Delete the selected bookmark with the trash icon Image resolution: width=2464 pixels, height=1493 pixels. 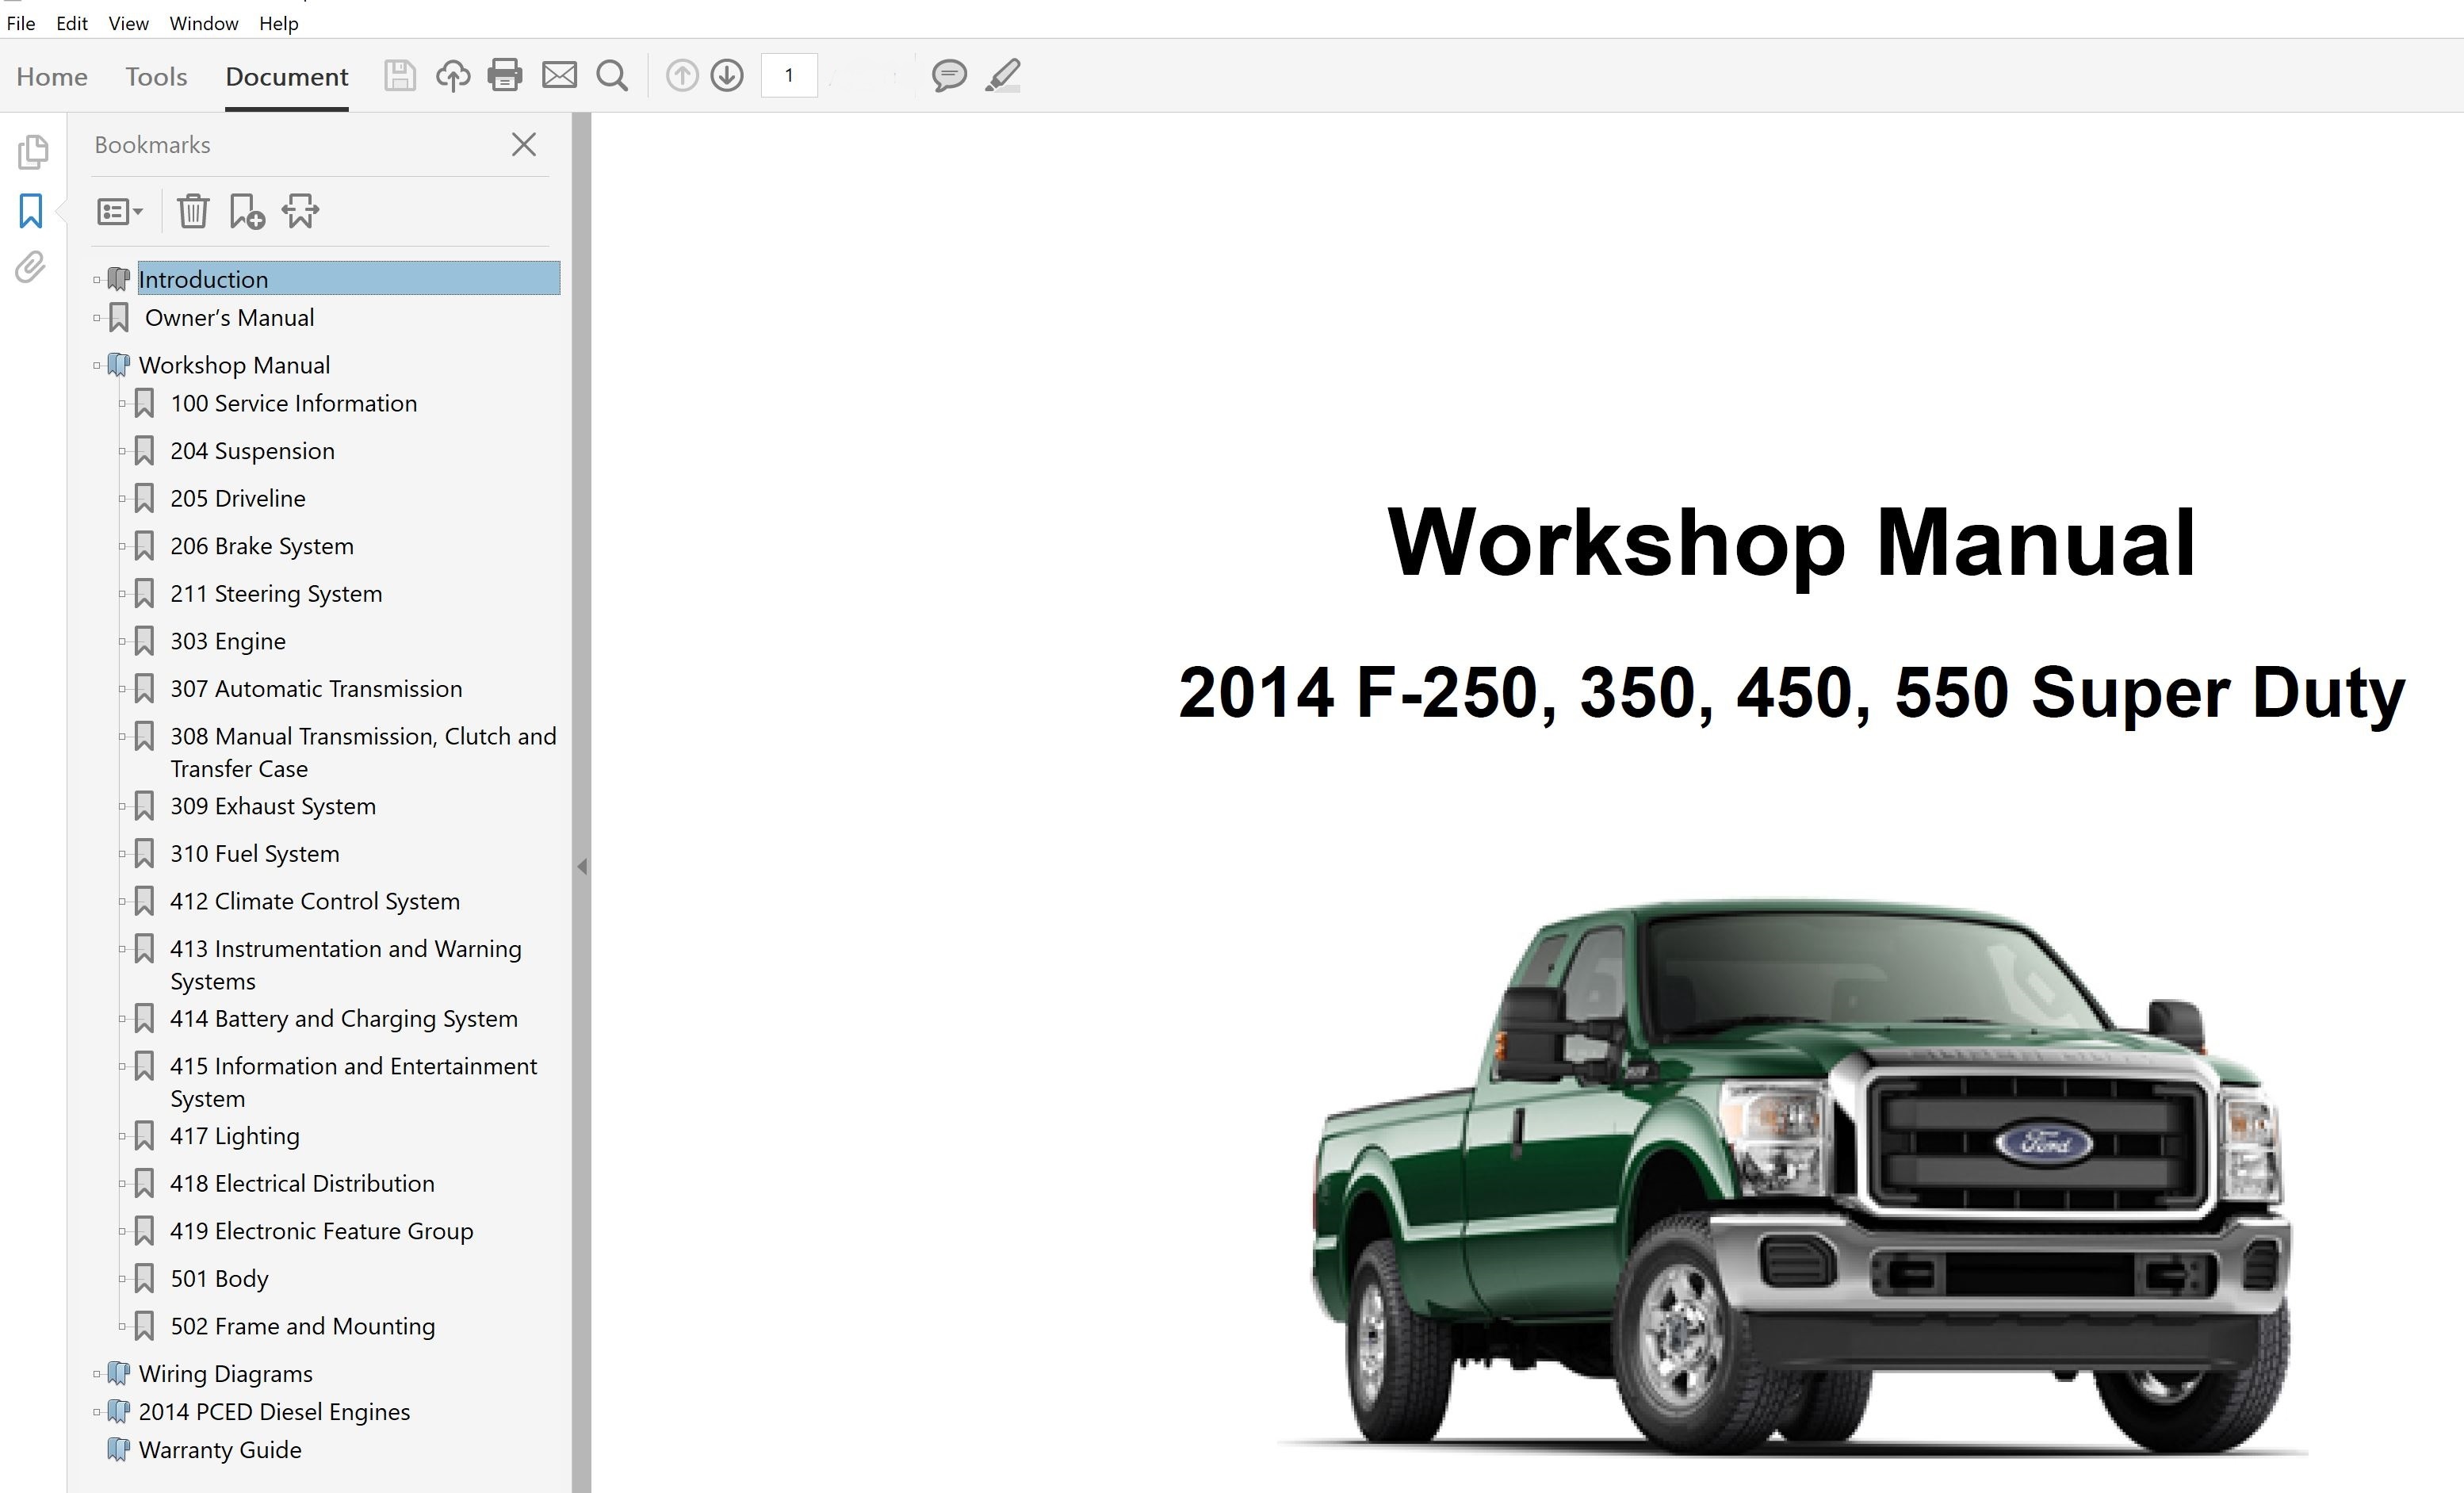[x=193, y=211]
